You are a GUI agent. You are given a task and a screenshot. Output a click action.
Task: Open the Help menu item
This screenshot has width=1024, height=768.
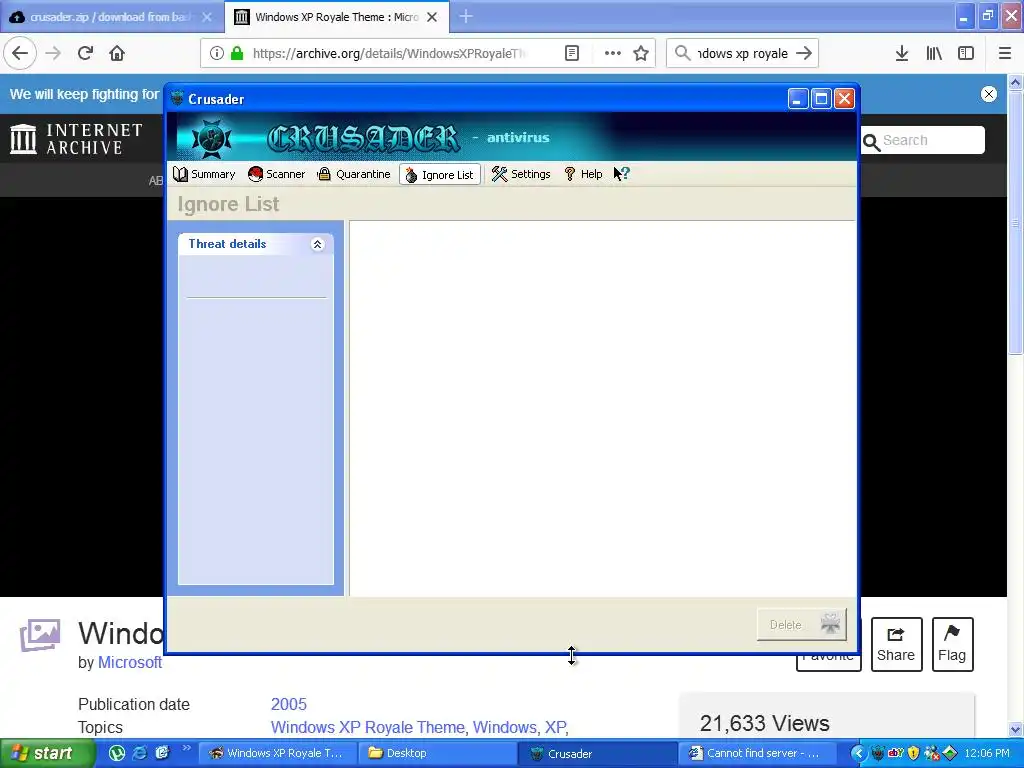tap(583, 174)
